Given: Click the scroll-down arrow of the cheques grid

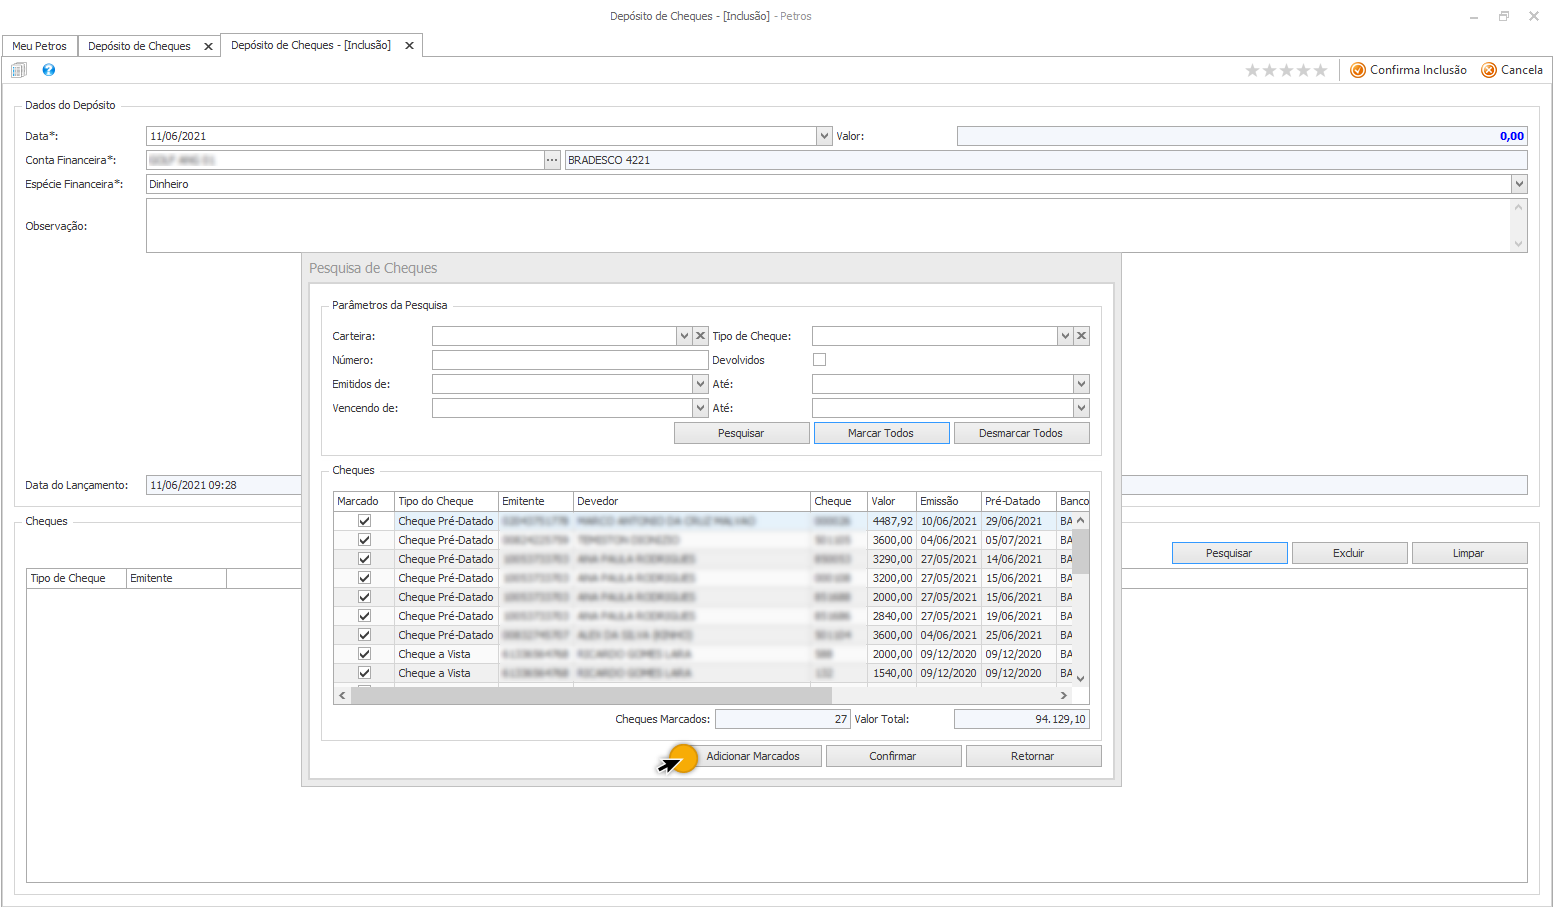Looking at the screenshot, I should click(1081, 679).
